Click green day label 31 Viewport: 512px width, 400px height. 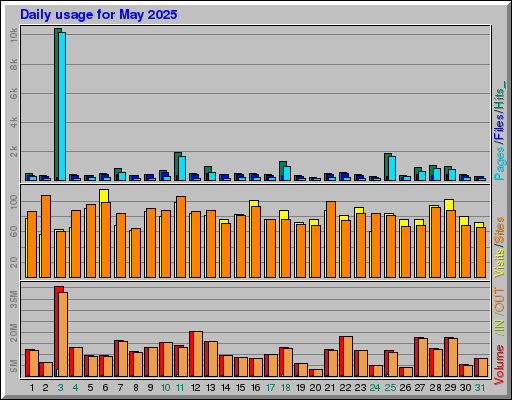480,388
